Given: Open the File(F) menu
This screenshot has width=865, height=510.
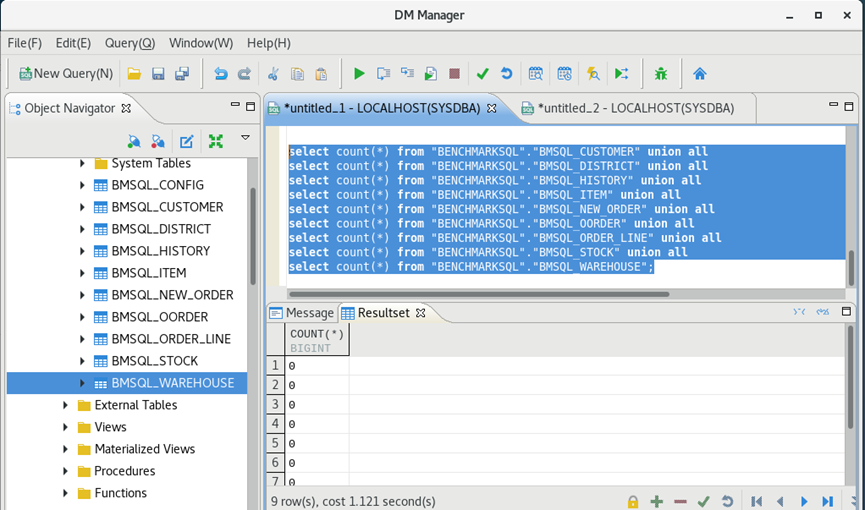Looking at the screenshot, I should pos(24,43).
